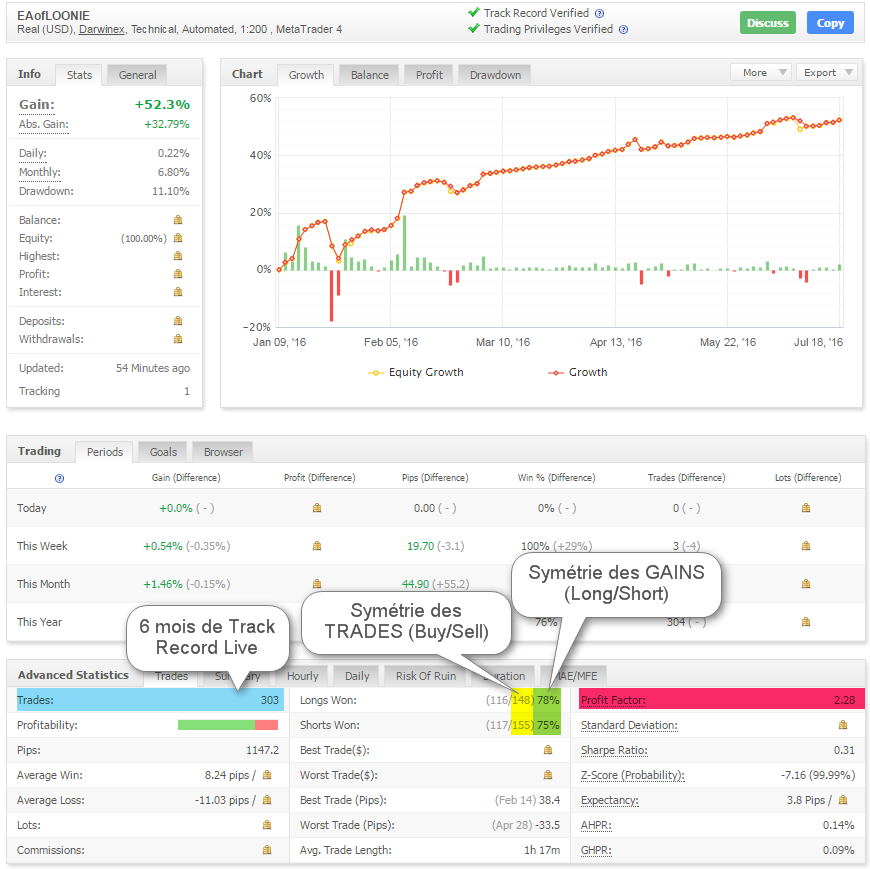Viewport: 870px width, 869px height.
Task: Open the Goals tab in Trading
Action: coord(163,452)
